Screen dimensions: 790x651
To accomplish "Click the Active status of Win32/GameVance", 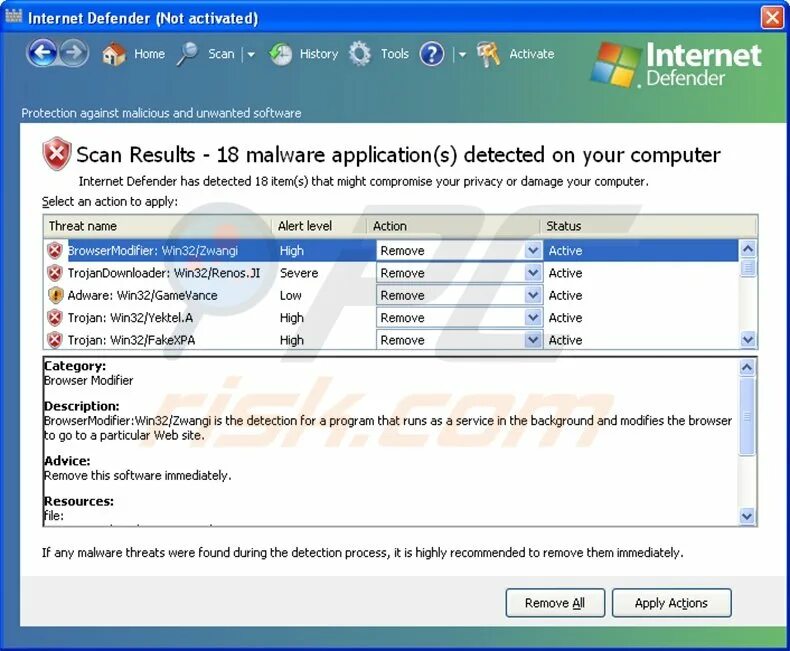I will [565, 295].
